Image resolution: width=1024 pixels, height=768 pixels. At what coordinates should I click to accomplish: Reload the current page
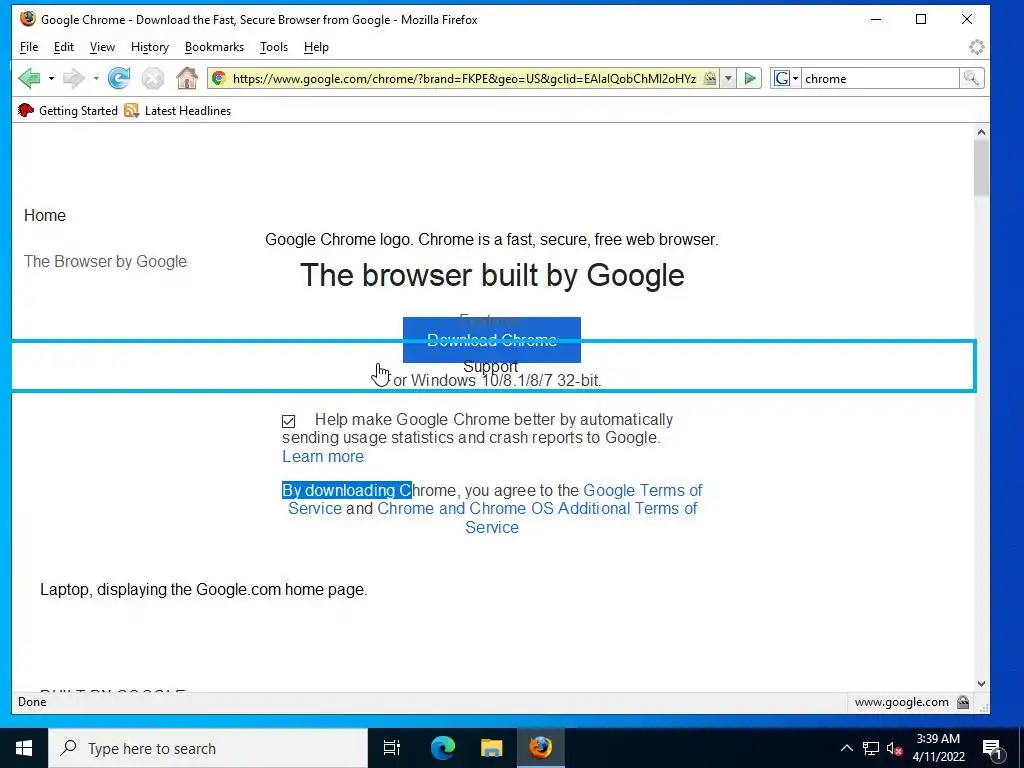119,78
